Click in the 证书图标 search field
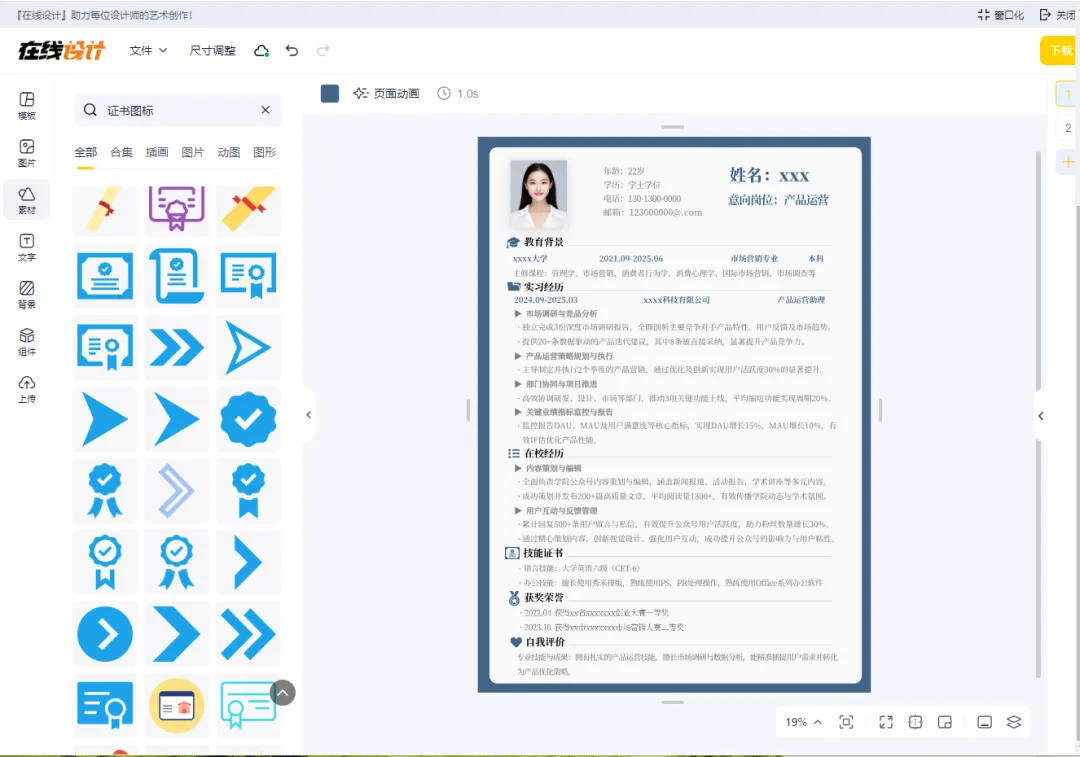Viewport: 1080px width, 757px height. 178,110
